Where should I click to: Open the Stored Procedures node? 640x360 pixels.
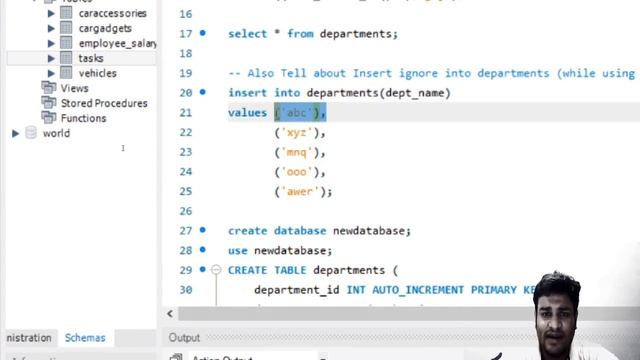click(104, 103)
